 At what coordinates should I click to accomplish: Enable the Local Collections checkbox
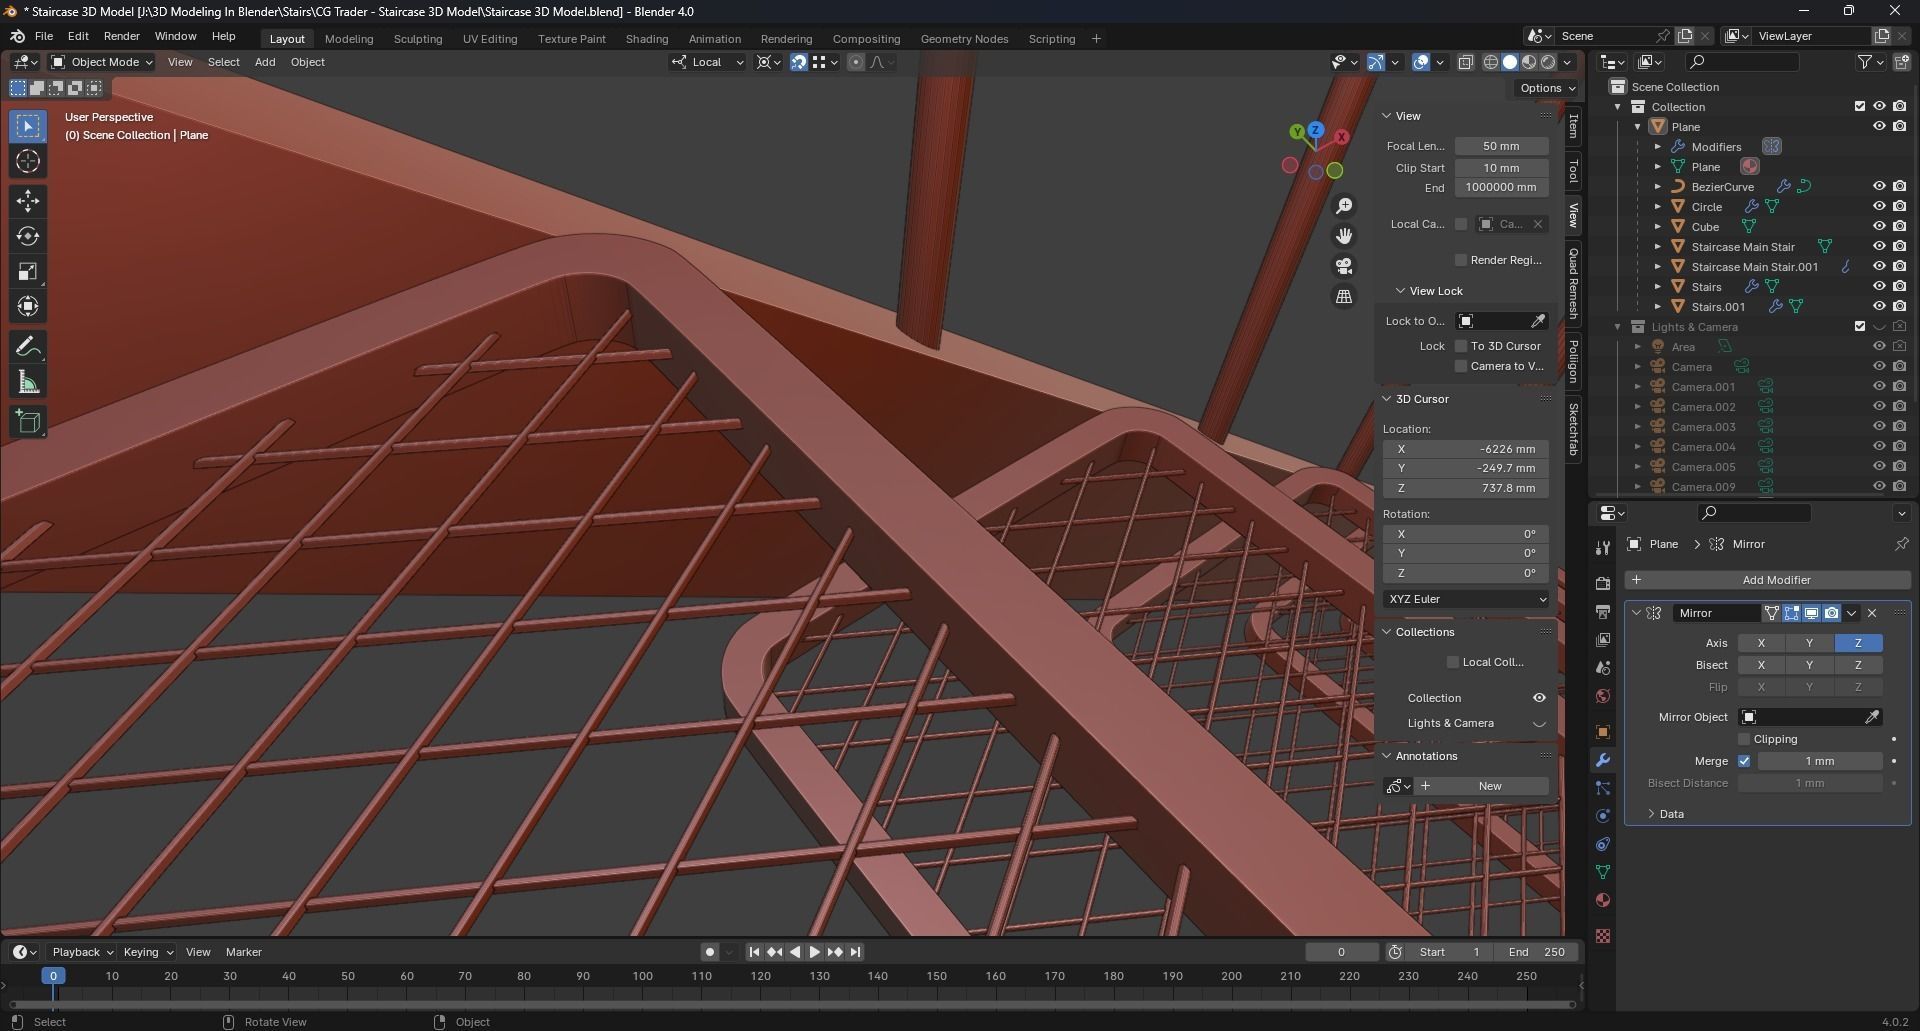coord(1453,662)
